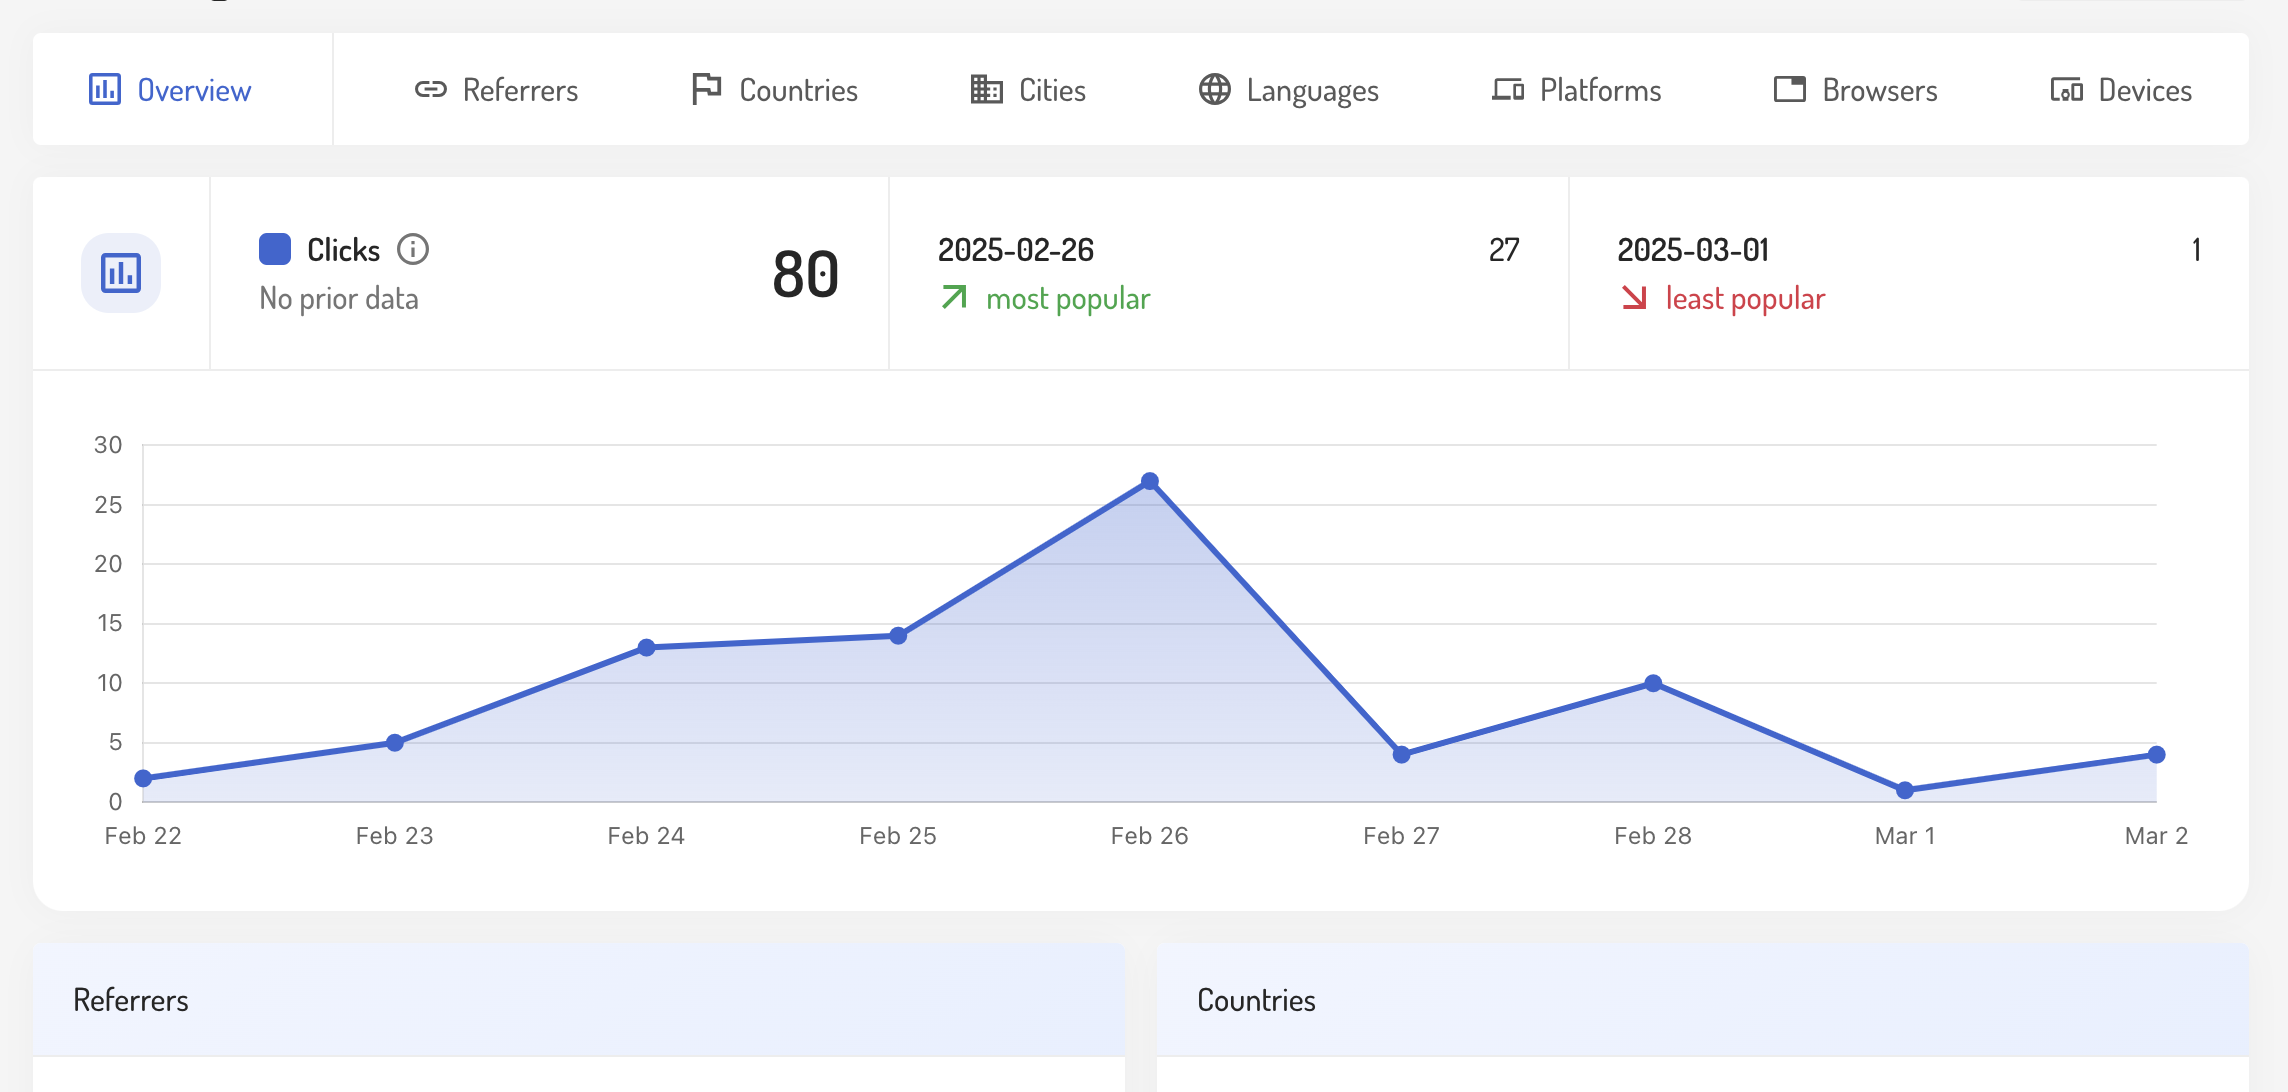The image size is (2288, 1092).
Task: Click the least popular label
Action: pos(1744,299)
